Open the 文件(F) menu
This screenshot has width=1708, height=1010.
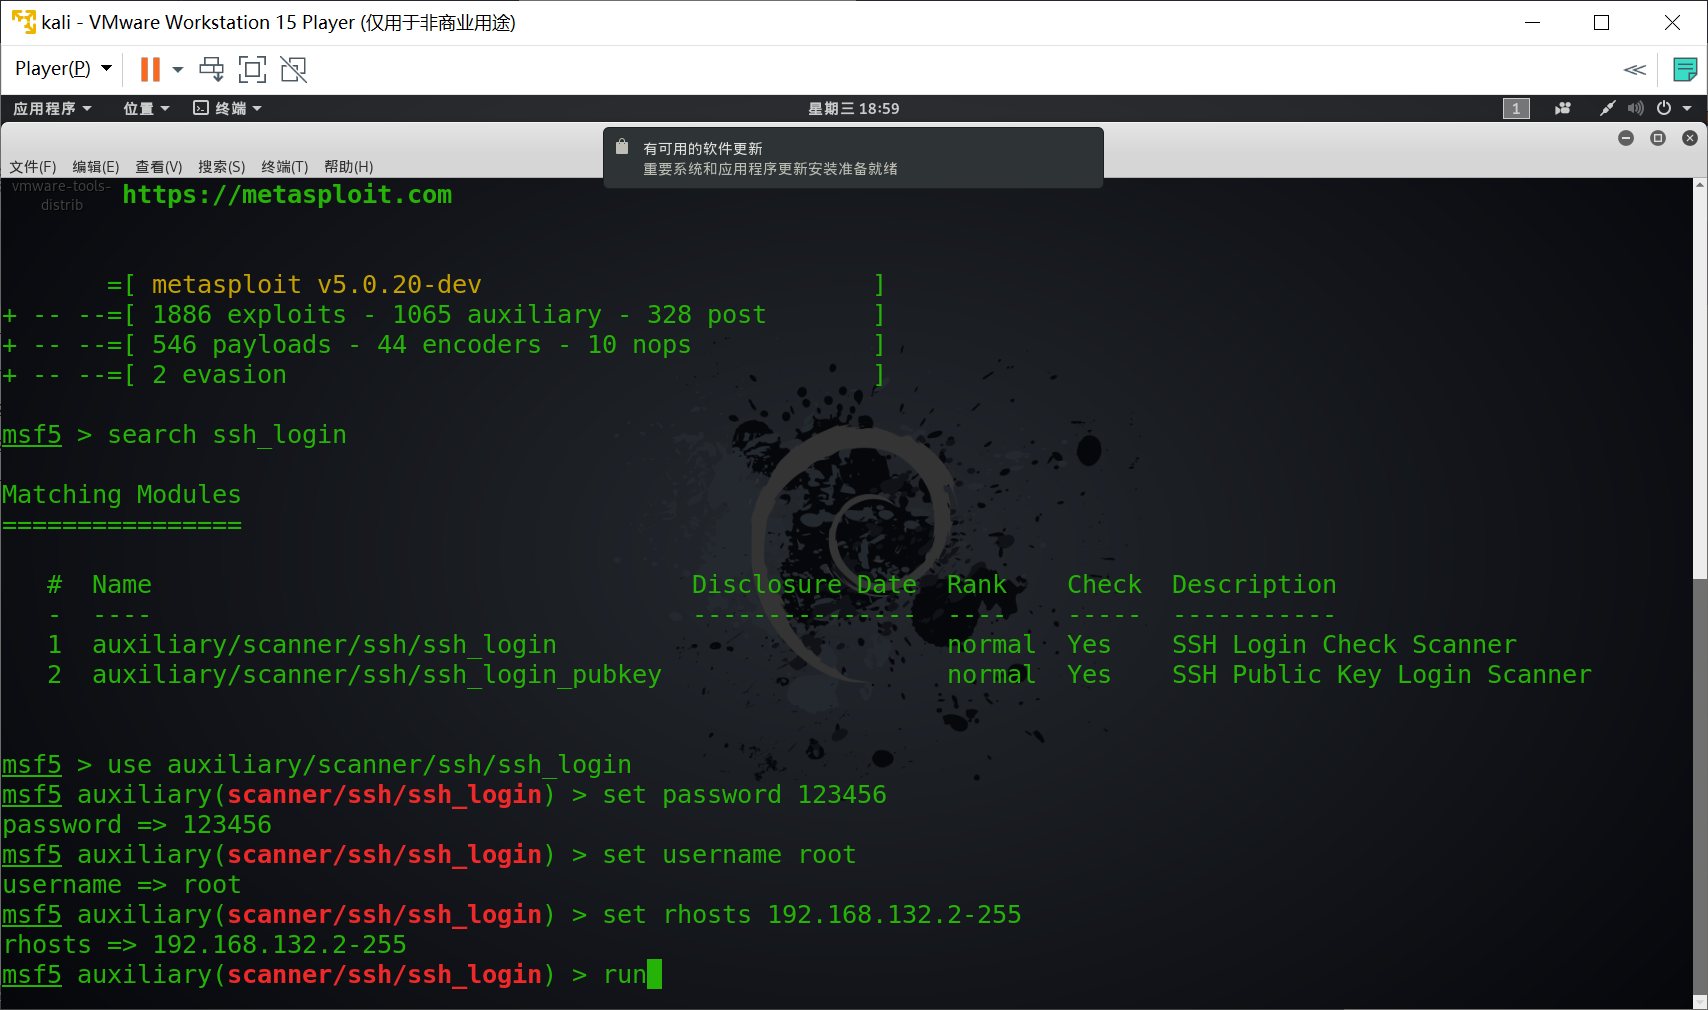click(x=32, y=167)
